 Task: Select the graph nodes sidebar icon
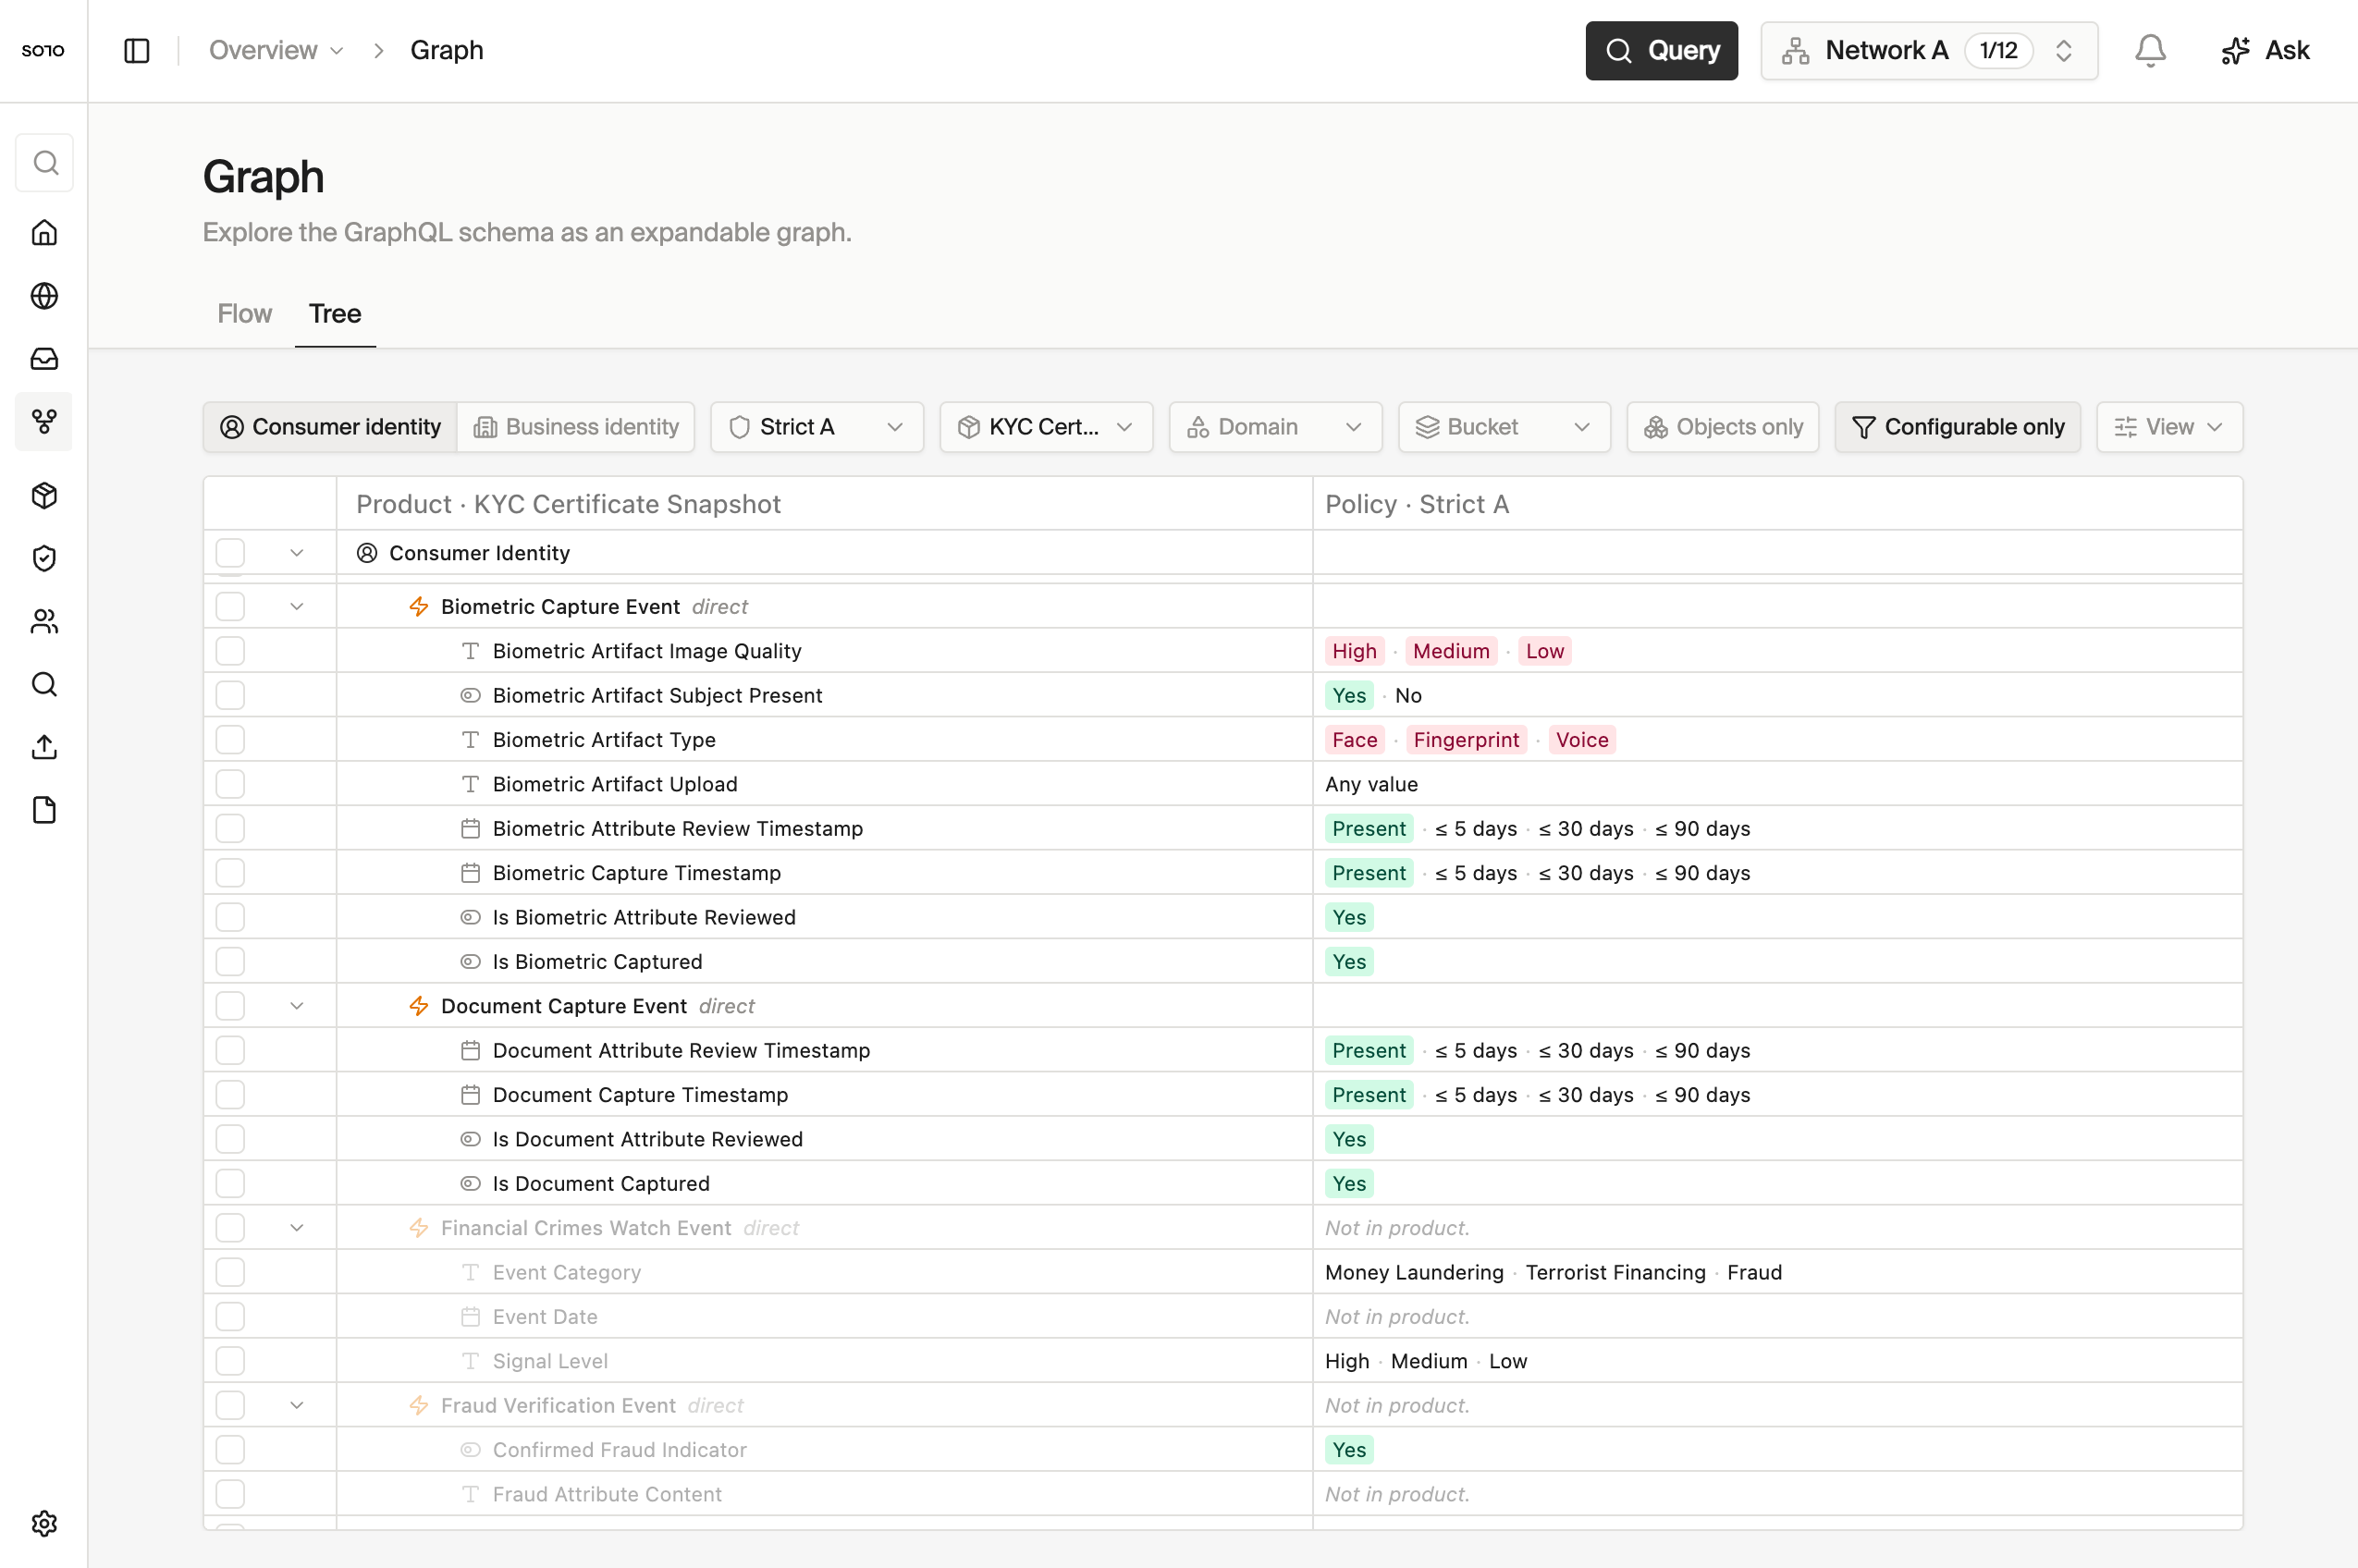[x=44, y=422]
